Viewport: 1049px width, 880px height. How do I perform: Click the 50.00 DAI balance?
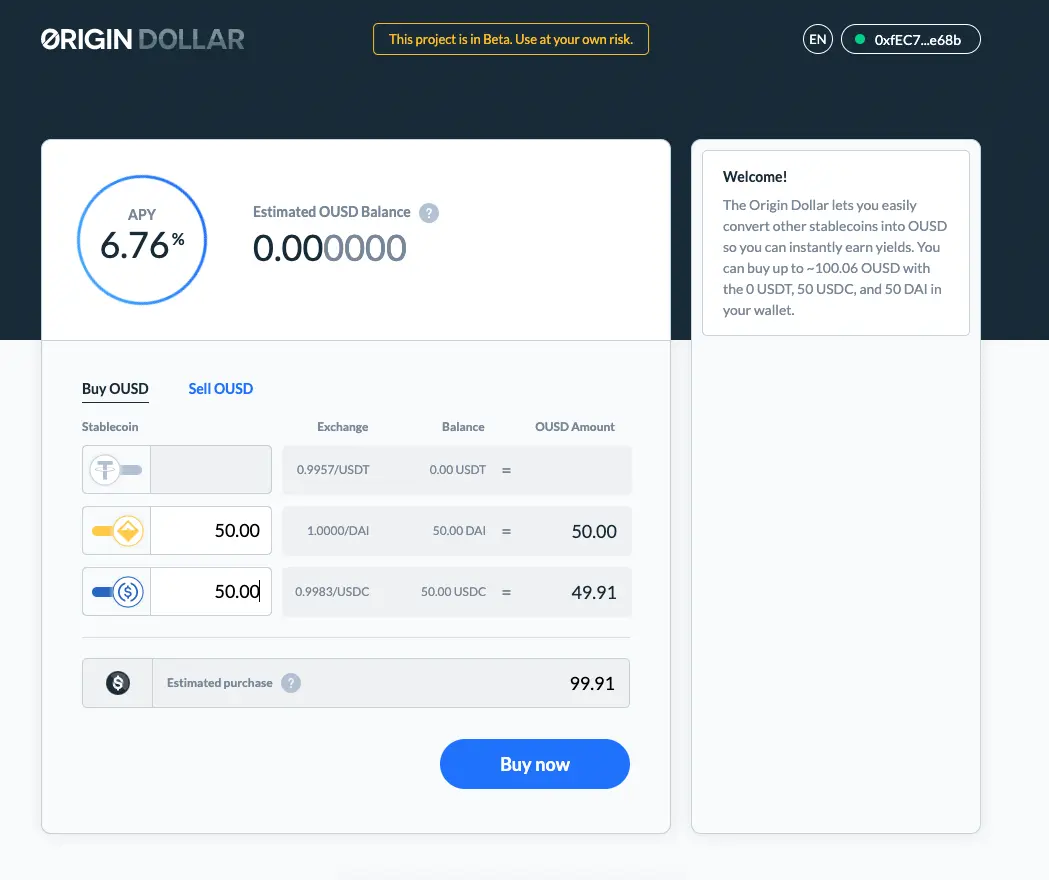coord(459,531)
